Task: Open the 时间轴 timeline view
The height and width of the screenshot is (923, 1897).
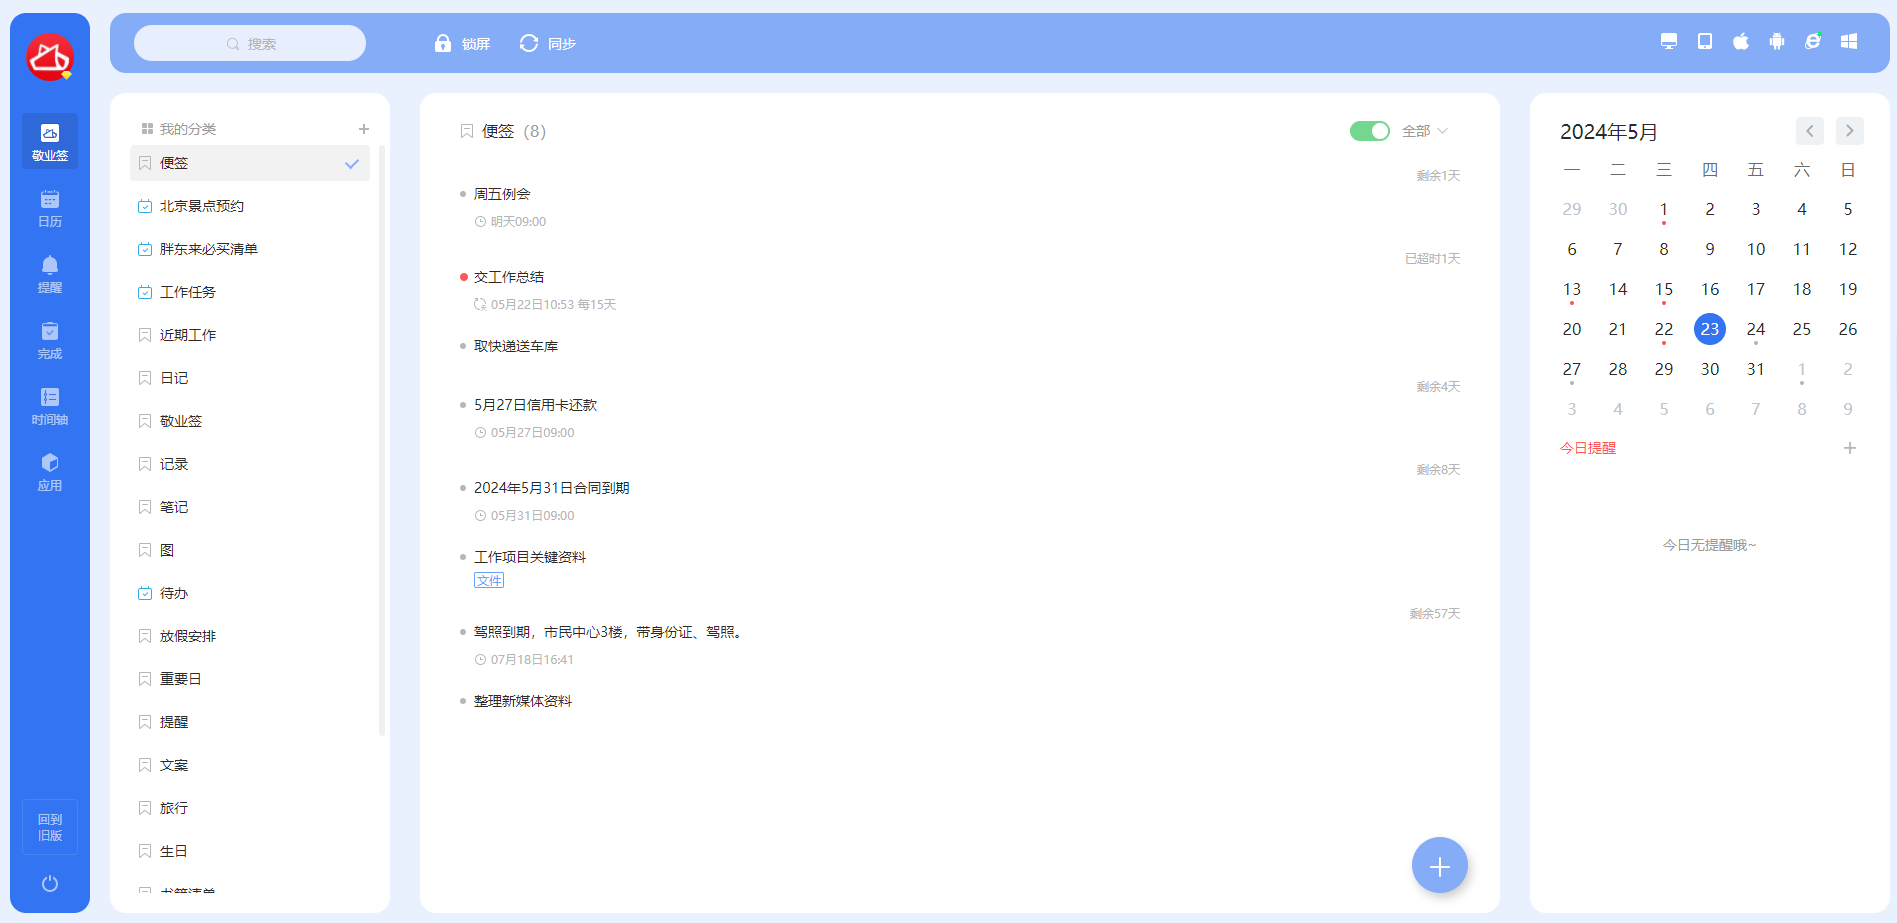Action: pyautogui.click(x=50, y=406)
